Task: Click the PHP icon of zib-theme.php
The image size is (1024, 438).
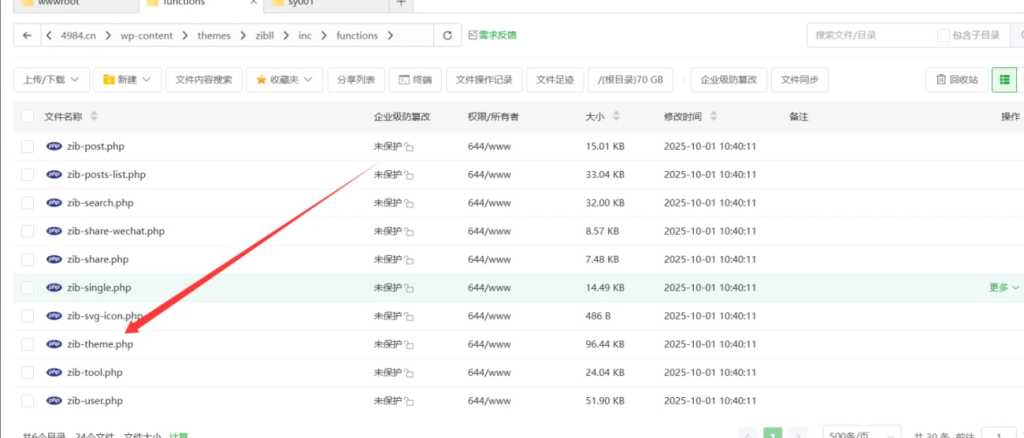Action: pyautogui.click(x=54, y=345)
